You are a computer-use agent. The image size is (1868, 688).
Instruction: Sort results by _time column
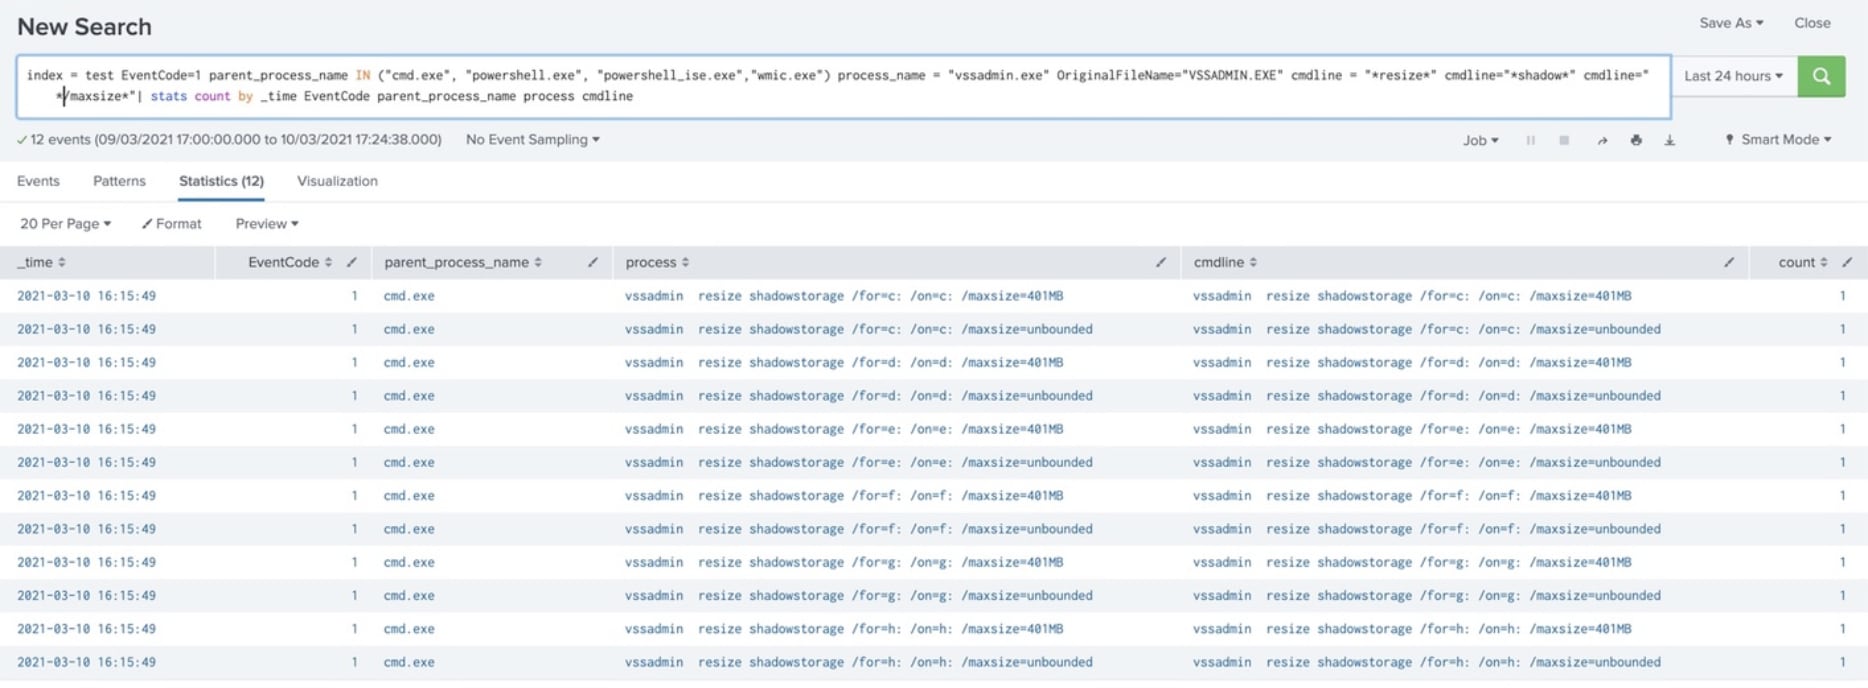41,262
